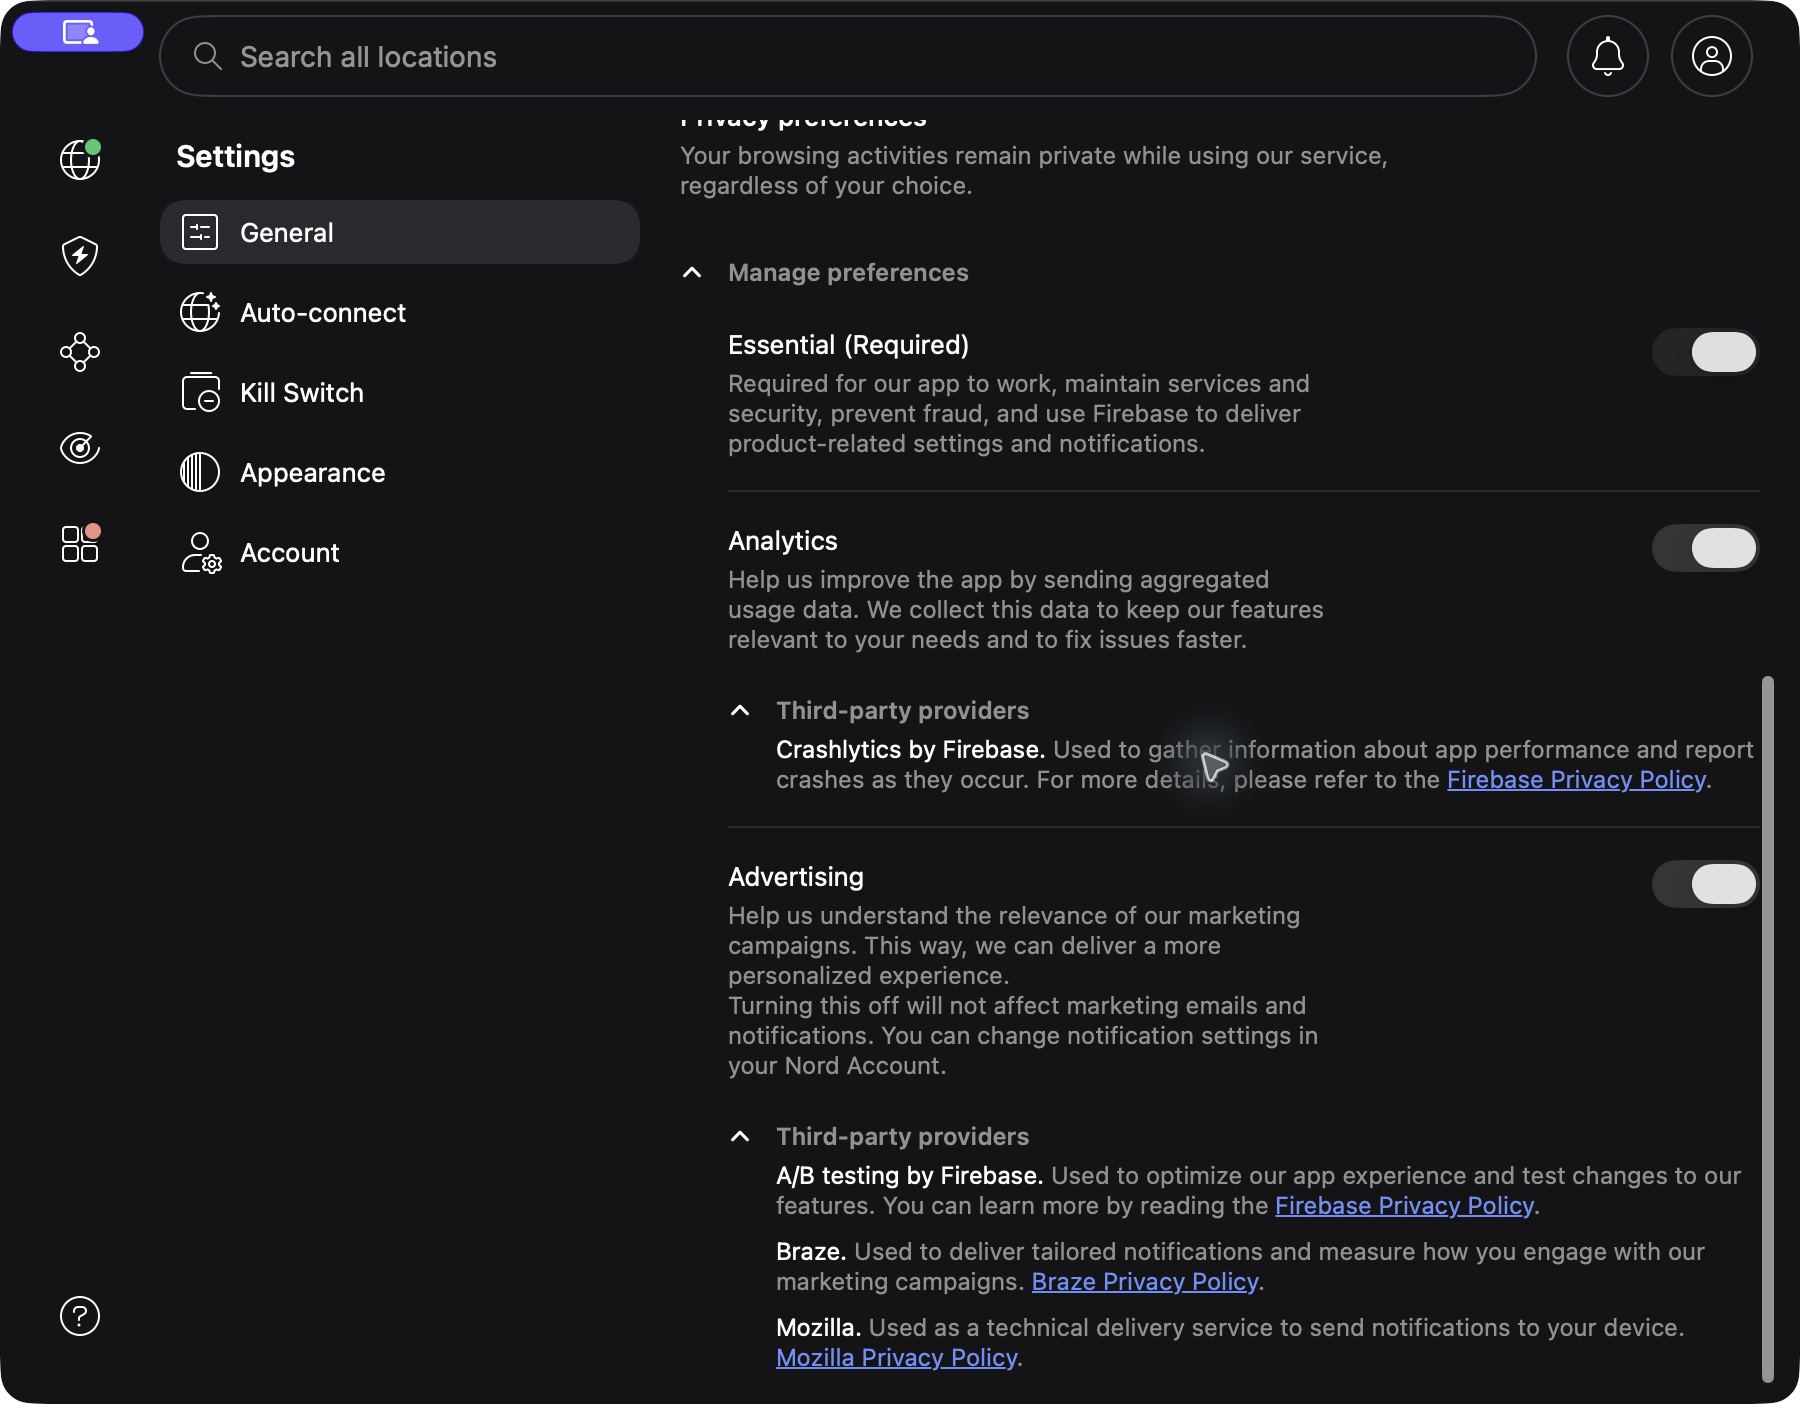Open Firebase Privacy Policy link for A/B testing

click(1404, 1206)
